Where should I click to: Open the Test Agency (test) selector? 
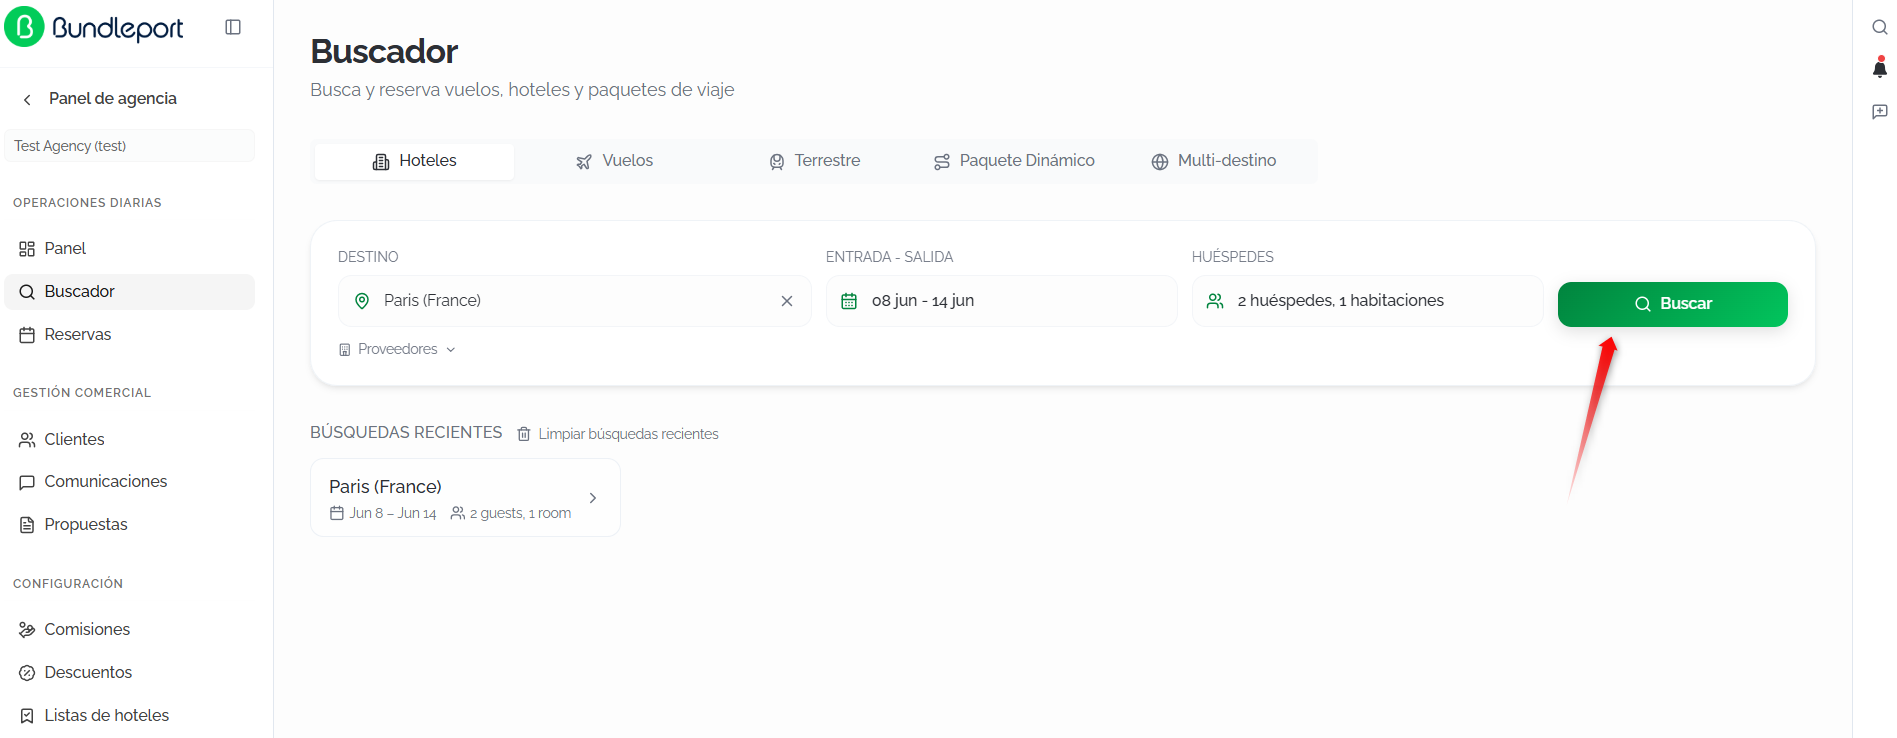[x=129, y=146]
